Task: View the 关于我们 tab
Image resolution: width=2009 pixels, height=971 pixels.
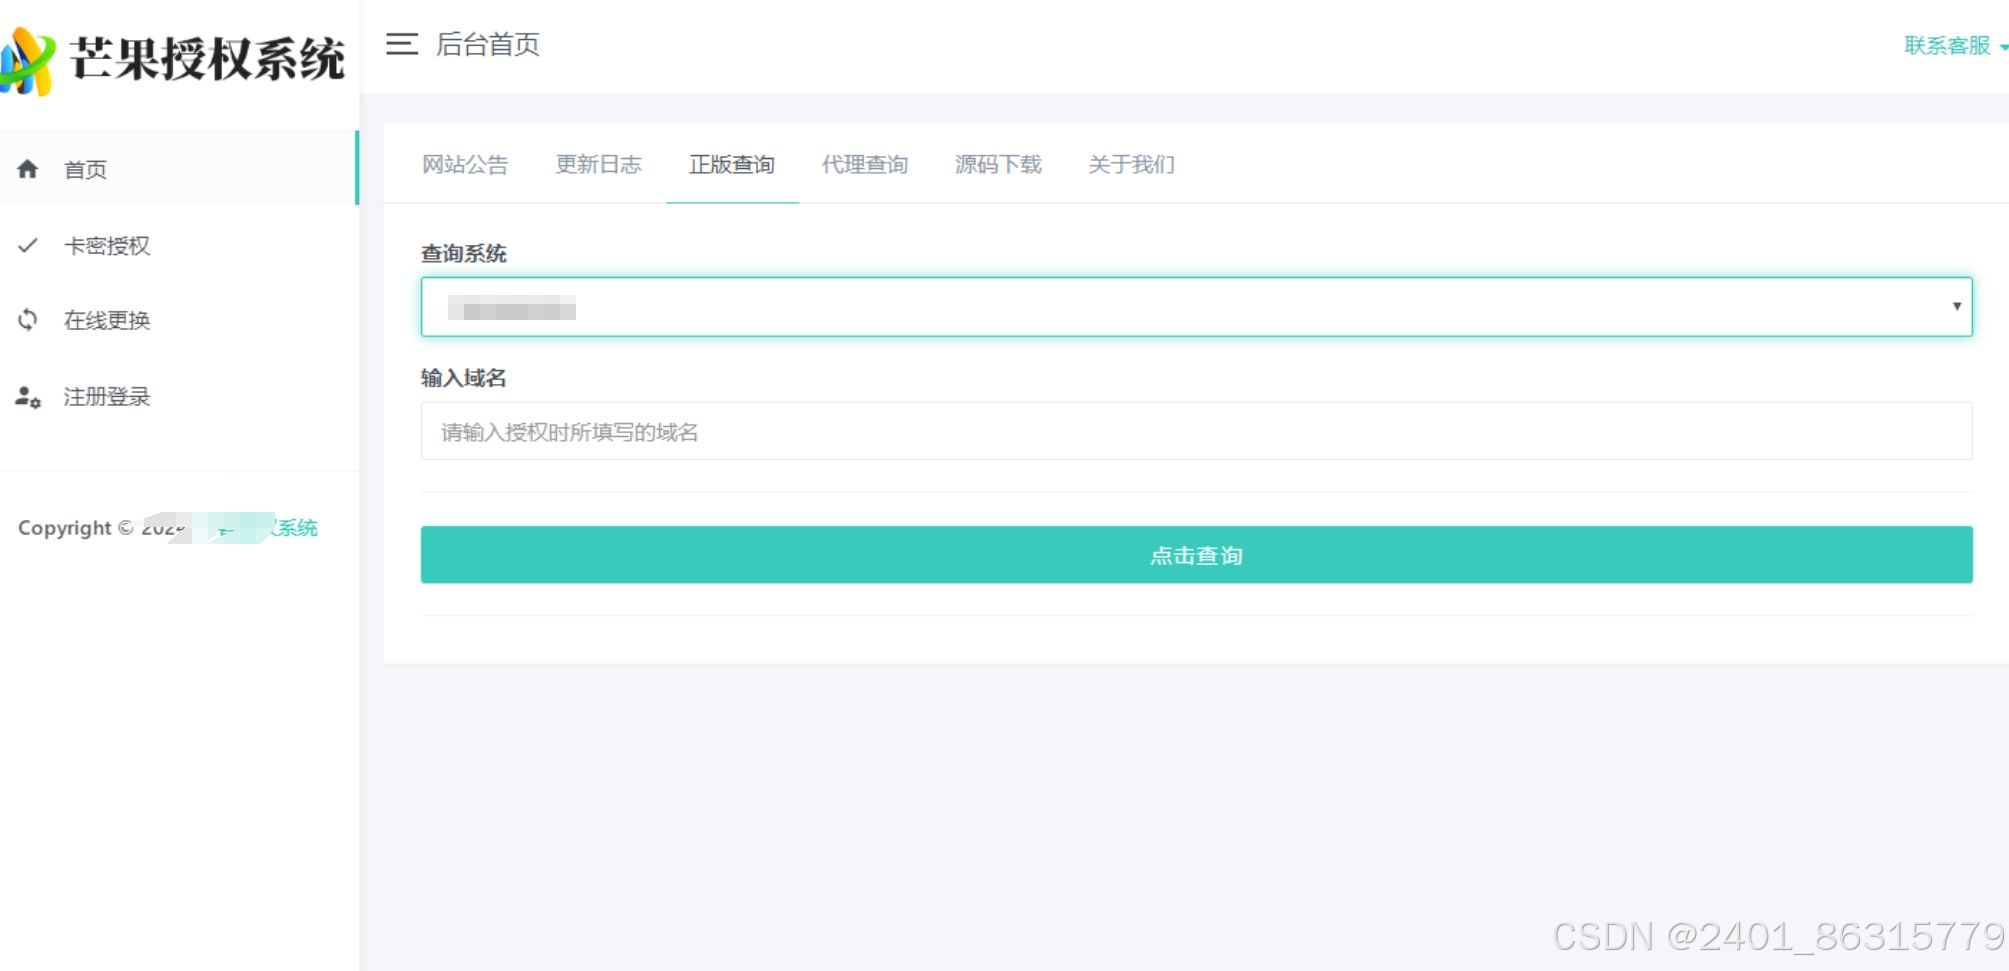Action: [x=1131, y=164]
